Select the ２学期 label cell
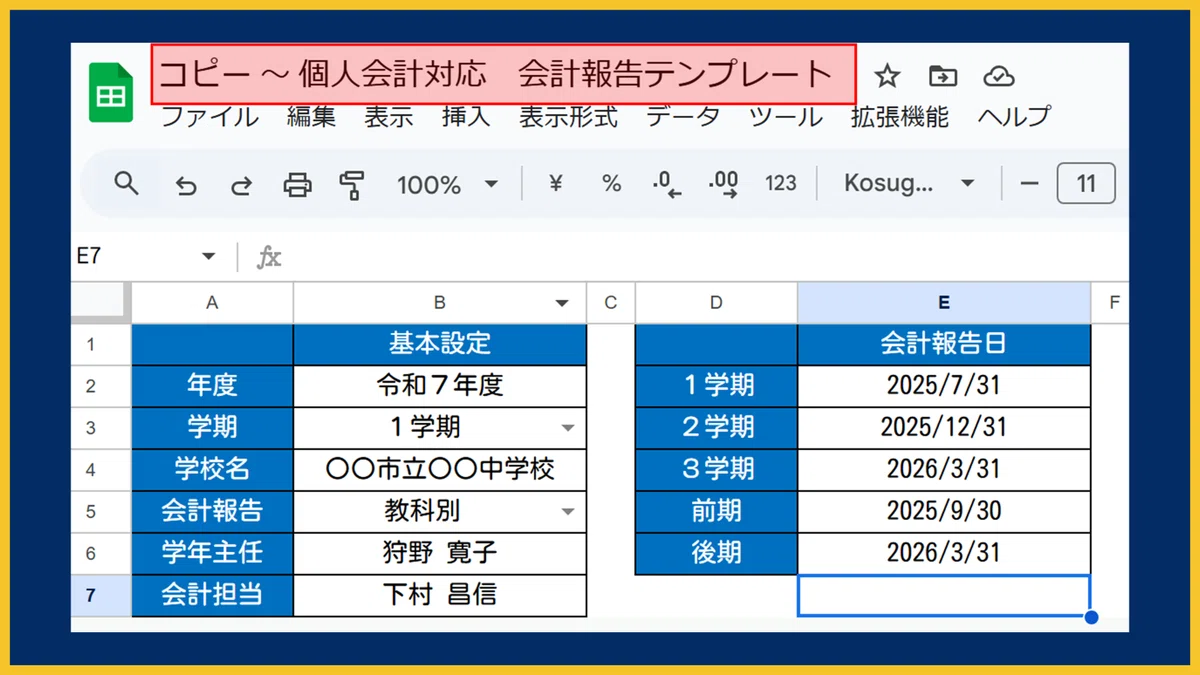 [x=716, y=428]
